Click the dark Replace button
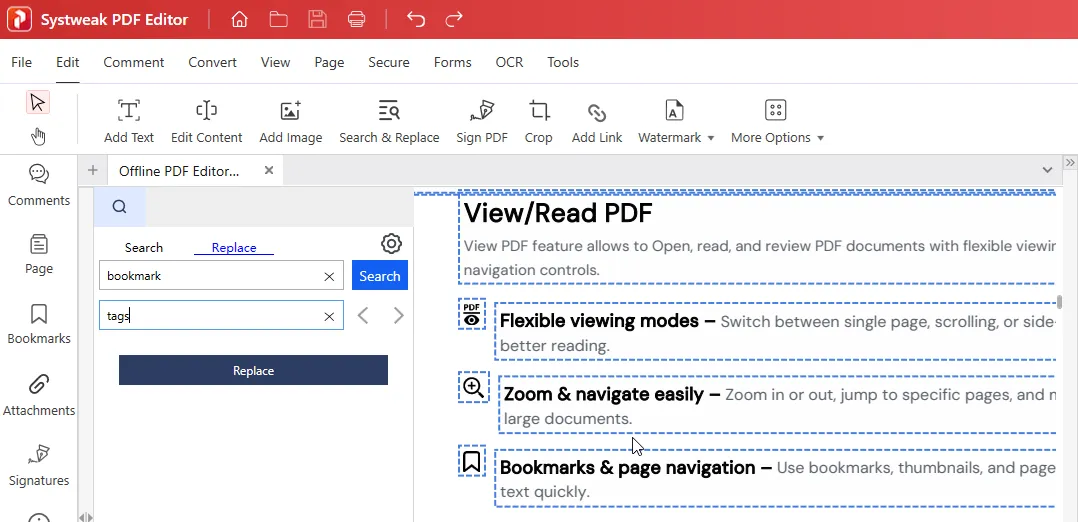 coord(253,370)
